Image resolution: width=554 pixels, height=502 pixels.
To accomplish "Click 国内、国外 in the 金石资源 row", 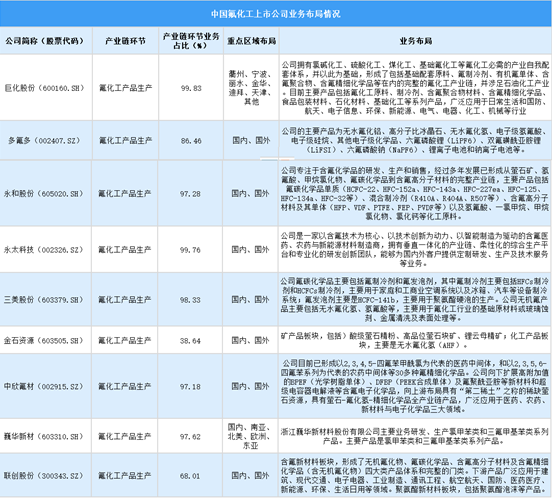I will tap(251, 341).
